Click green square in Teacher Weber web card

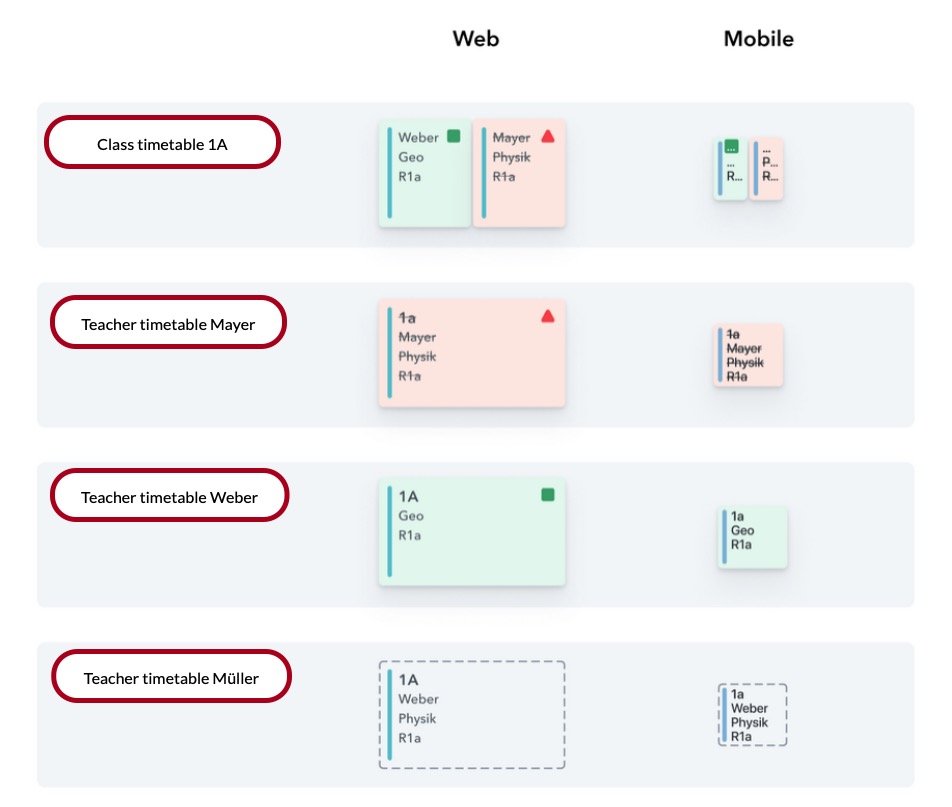coord(547,494)
